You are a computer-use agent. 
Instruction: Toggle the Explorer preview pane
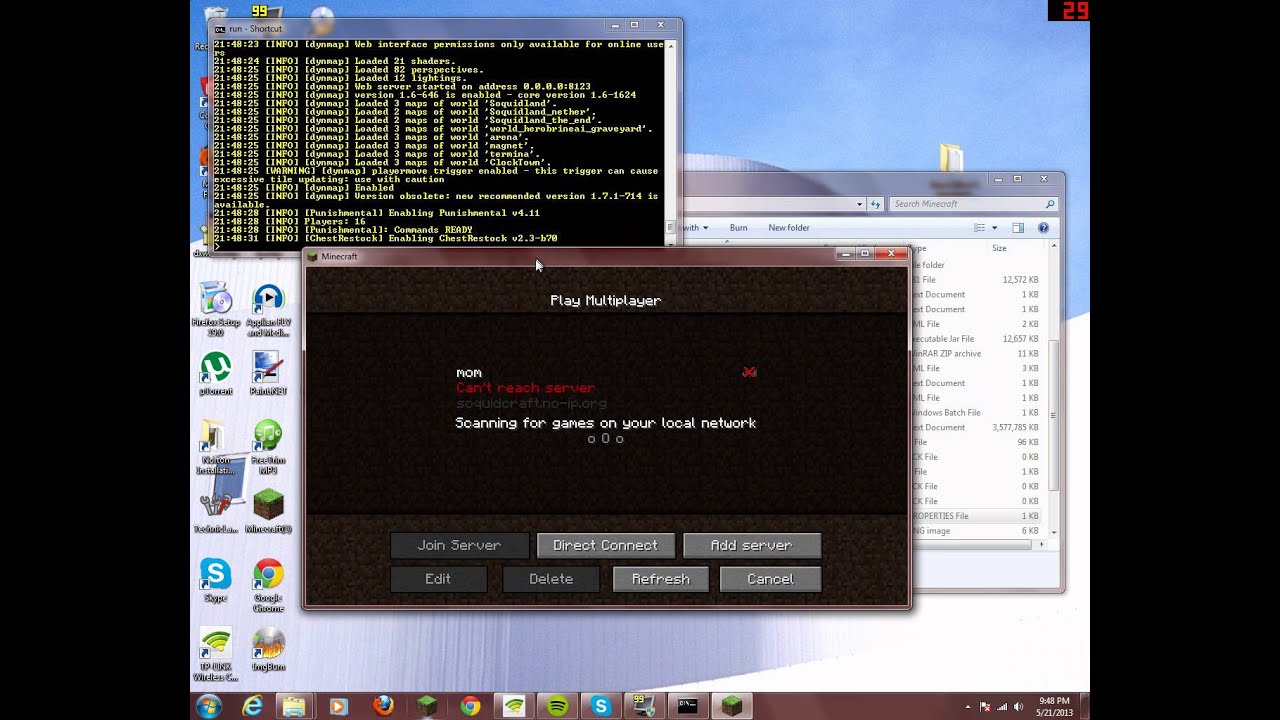(1018, 228)
